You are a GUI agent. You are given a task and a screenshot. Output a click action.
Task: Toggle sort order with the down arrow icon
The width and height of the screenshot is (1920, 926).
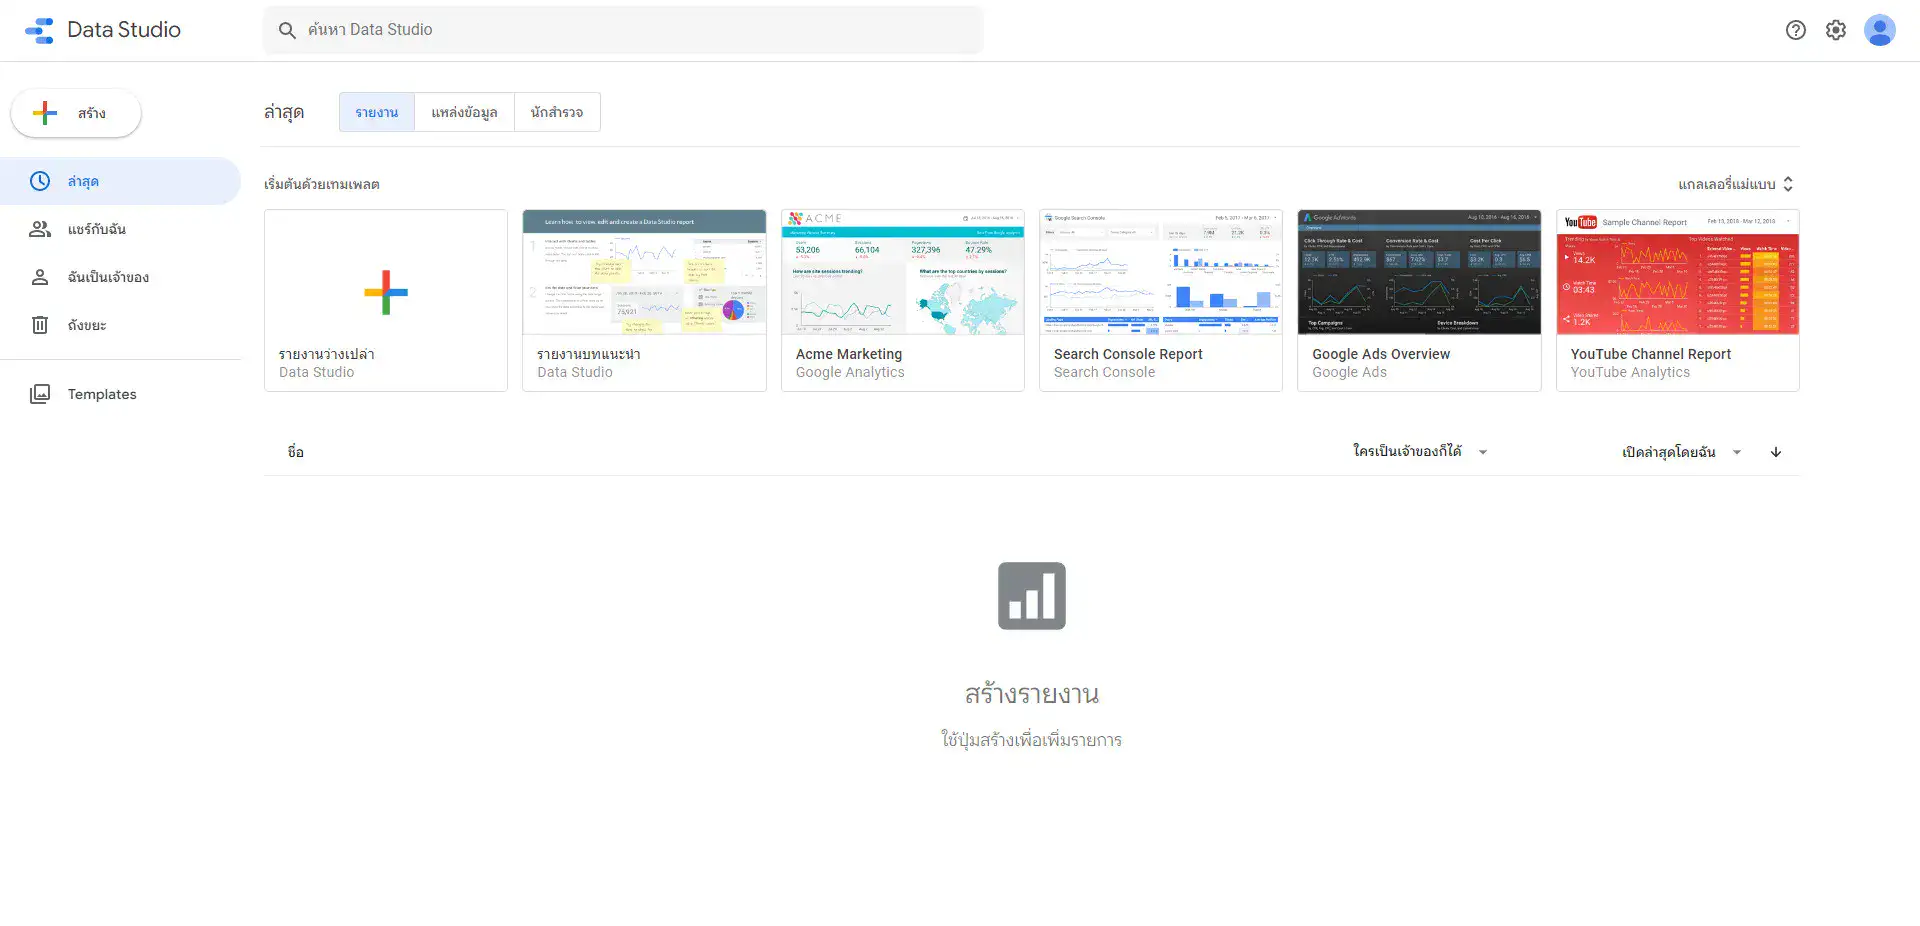tap(1776, 452)
